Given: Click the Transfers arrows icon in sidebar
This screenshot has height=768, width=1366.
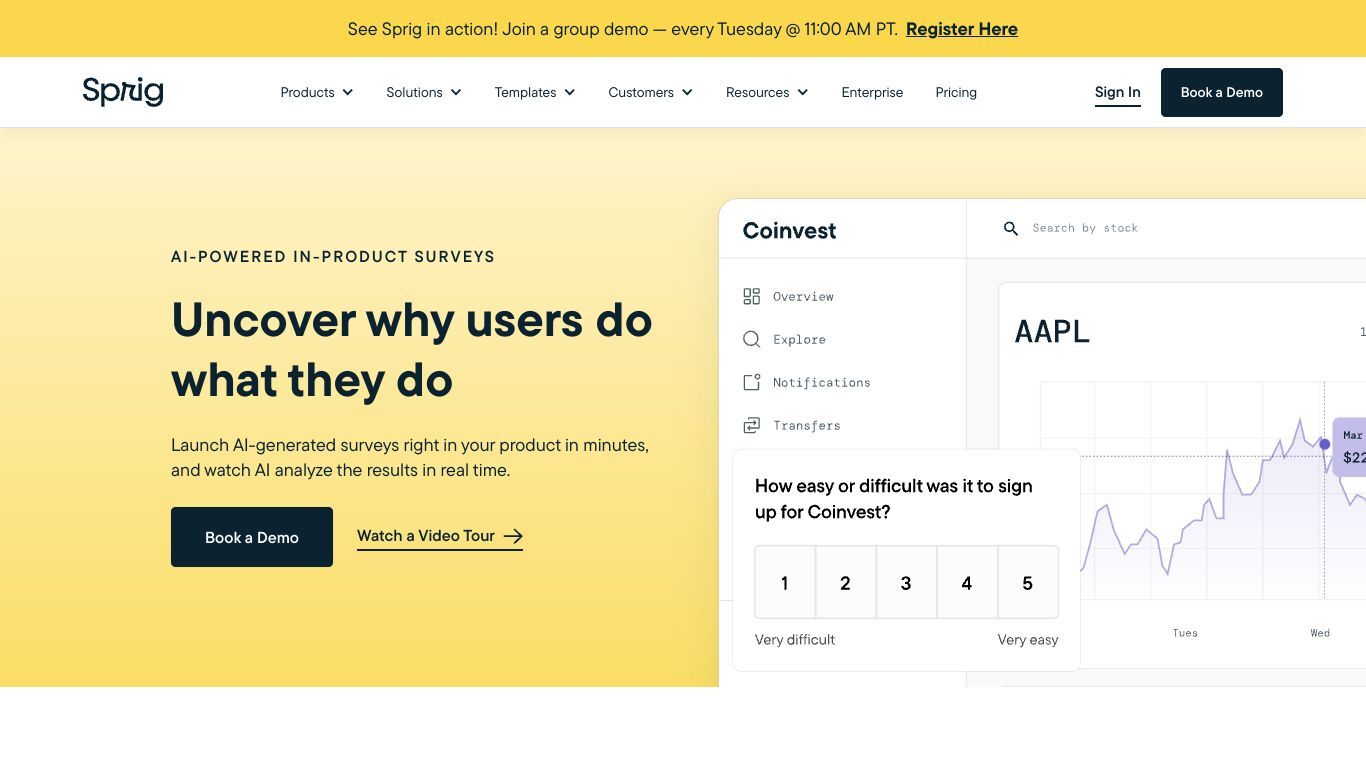Looking at the screenshot, I should [752, 425].
